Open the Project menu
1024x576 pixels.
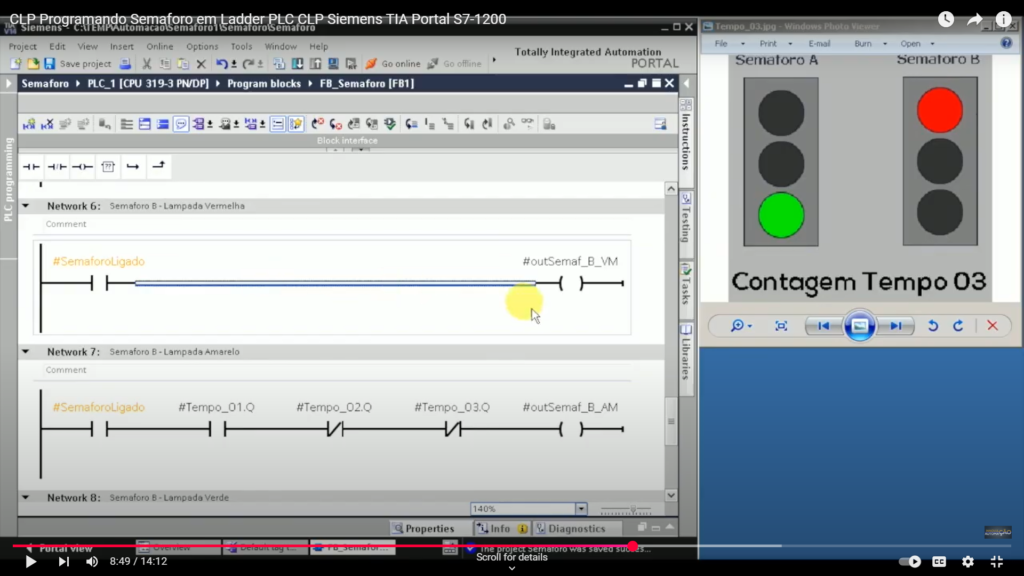coord(23,46)
